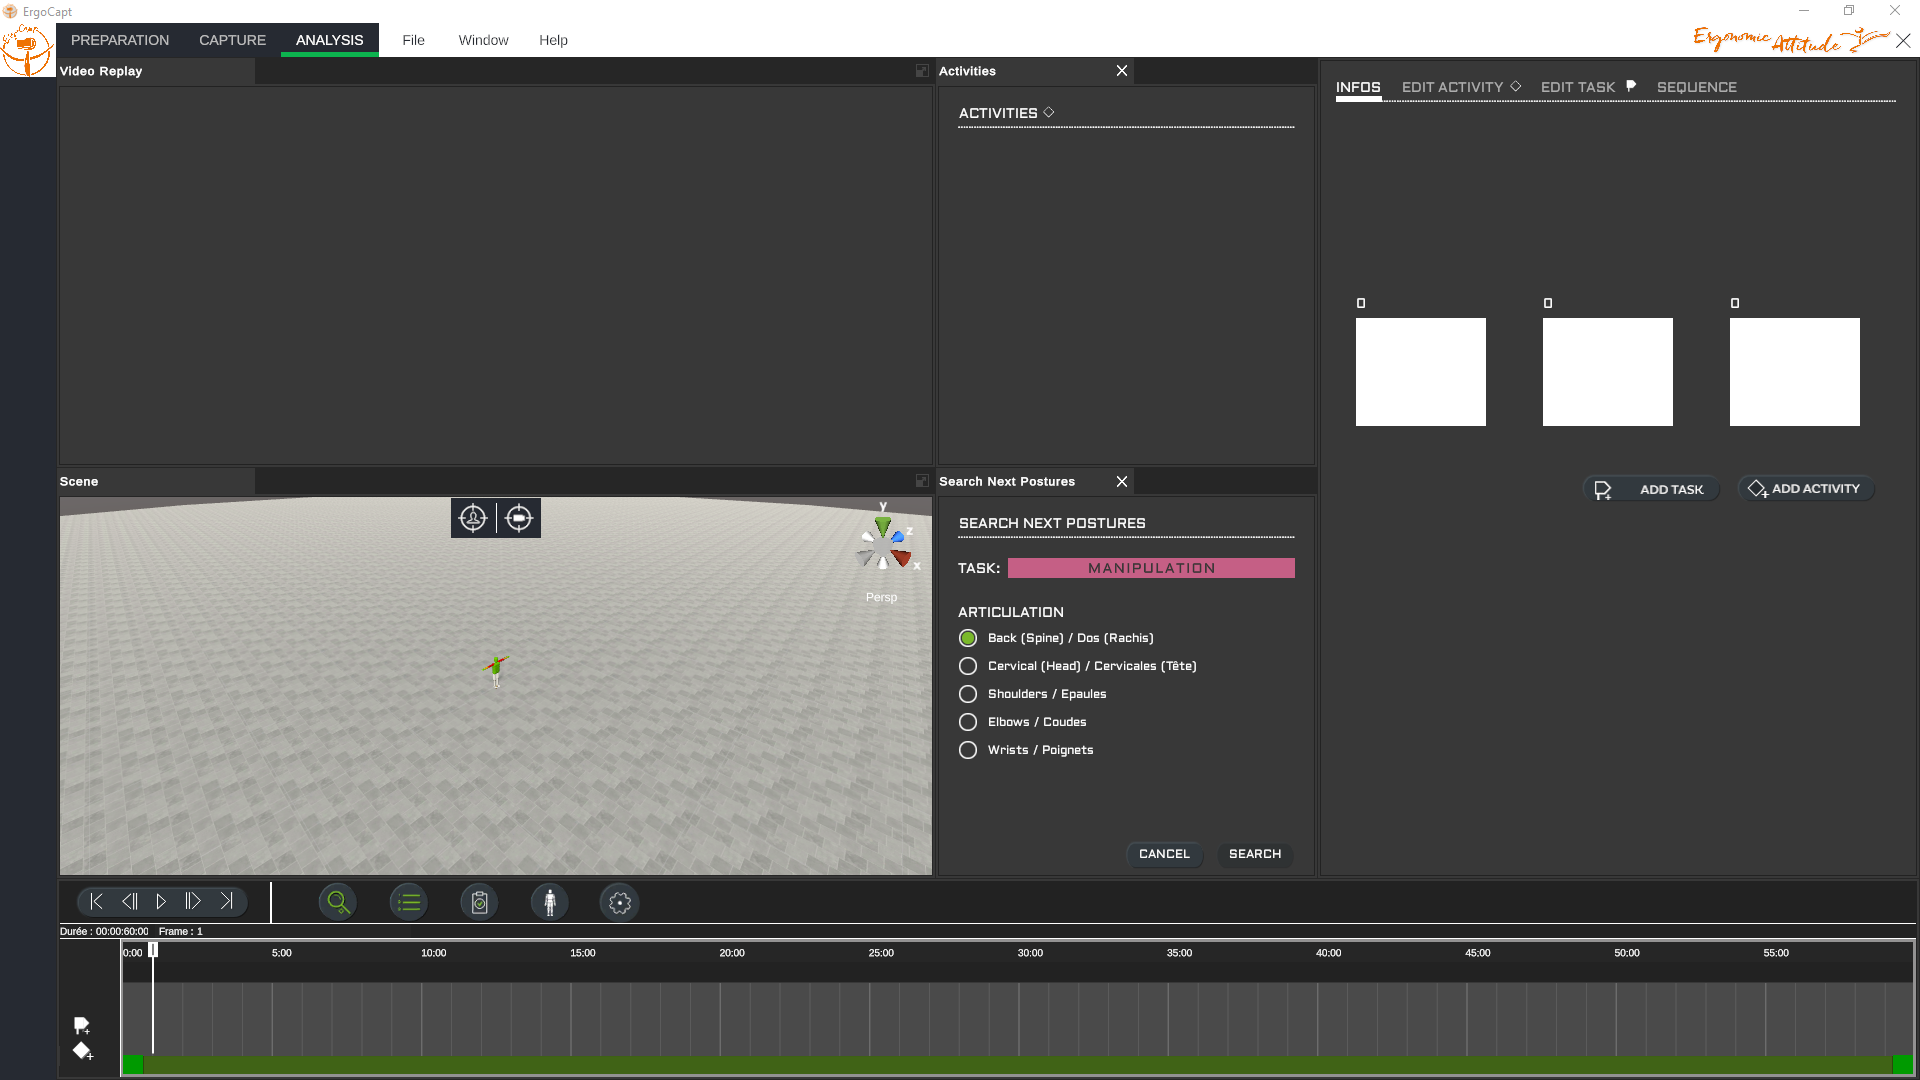
Task: Click the first white thumbnail in INFOS
Action: (x=1420, y=372)
